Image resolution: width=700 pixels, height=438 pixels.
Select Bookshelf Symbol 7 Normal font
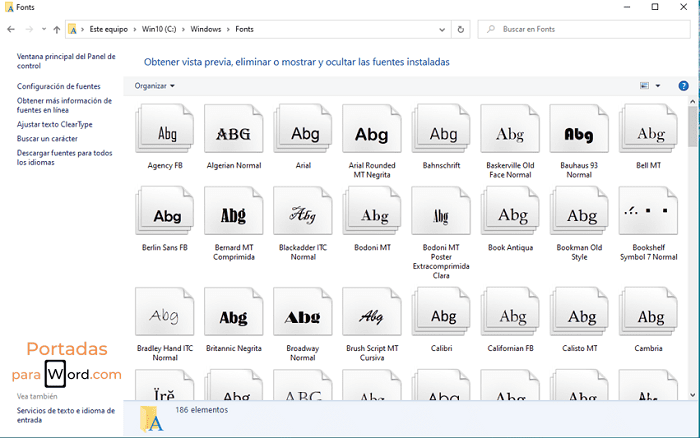[x=650, y=216]
